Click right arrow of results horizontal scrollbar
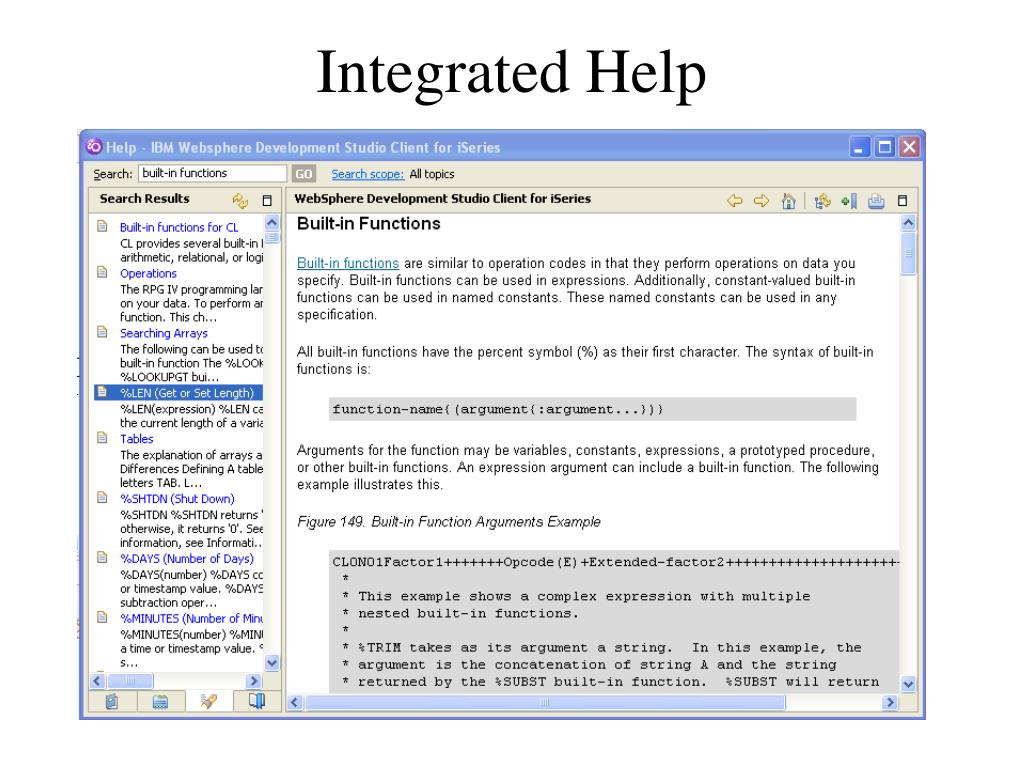The height and width of the screenshot is (768, 1024). click(x=254, y=681)
